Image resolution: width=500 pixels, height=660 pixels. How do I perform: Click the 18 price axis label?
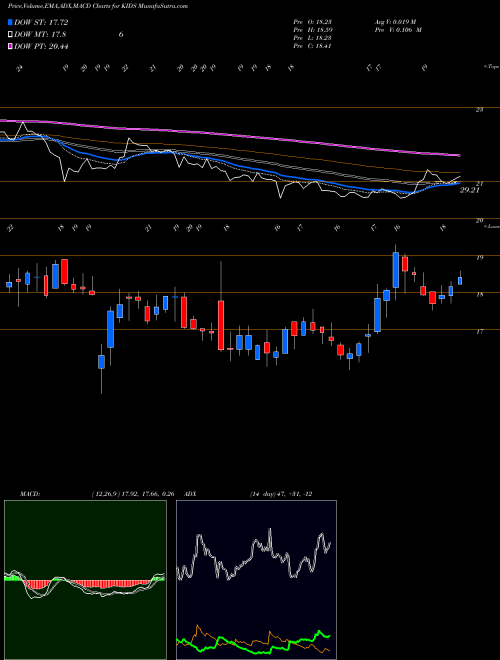click(479, 295)
